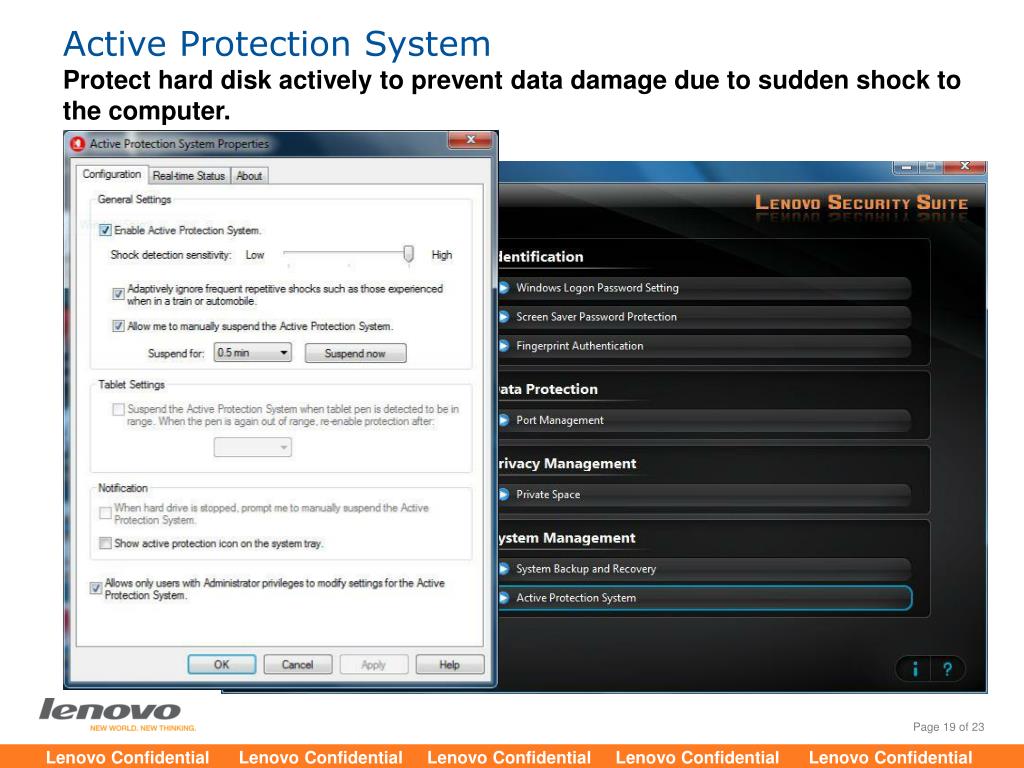Click the Apply button
The width and height of the screenshot is (1024, 768).
point(374,664)
